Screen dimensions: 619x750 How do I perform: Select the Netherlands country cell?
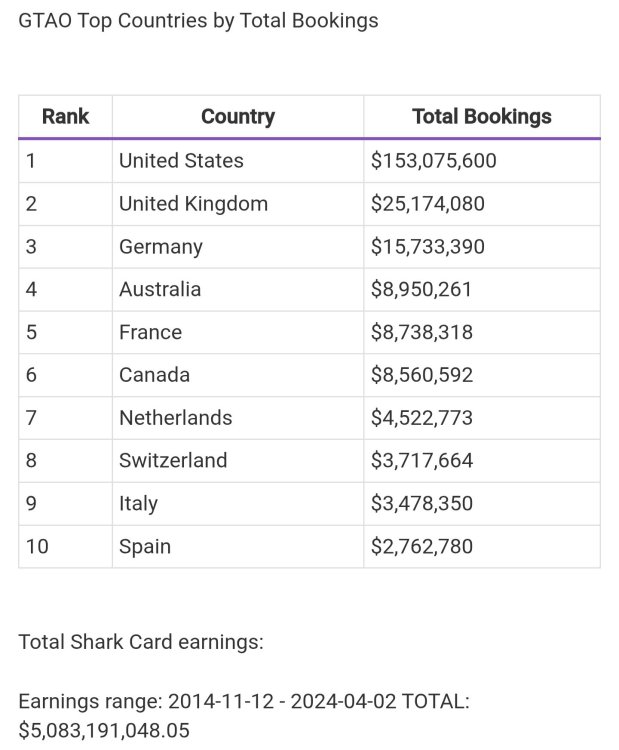point(175,419)
